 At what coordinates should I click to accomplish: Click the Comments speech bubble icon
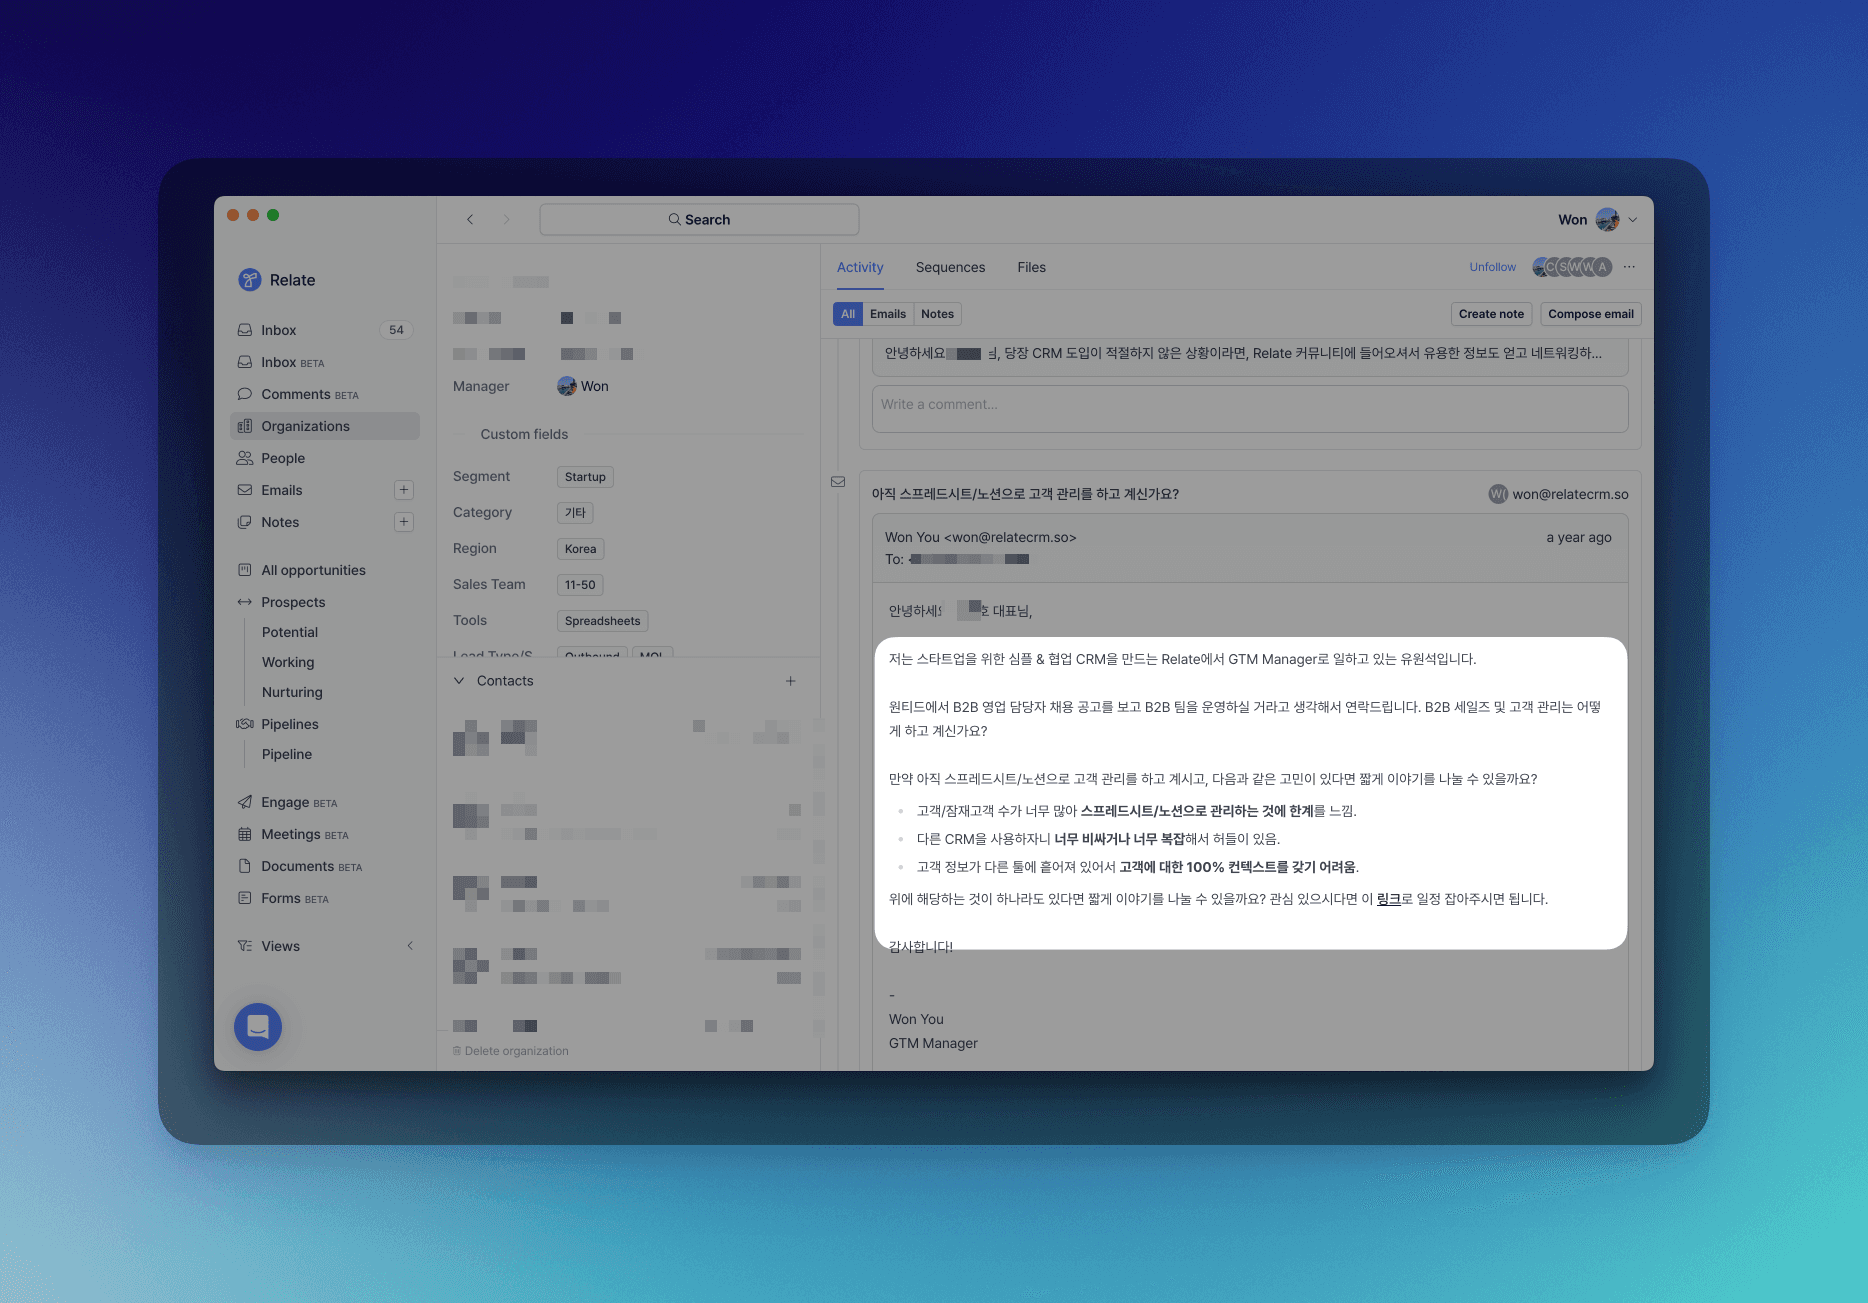point(244,394)
